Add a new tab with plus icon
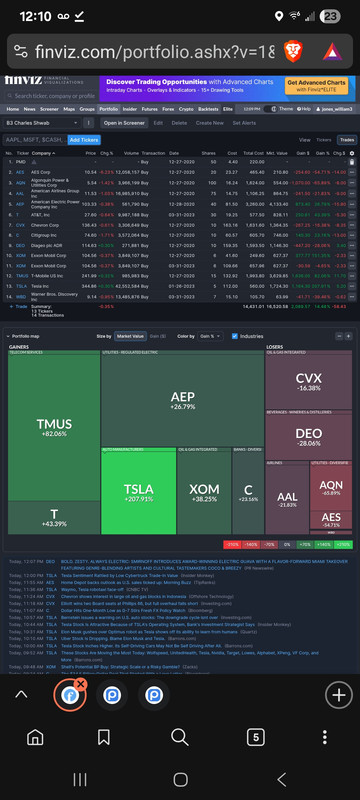The height and width of the screenshot is (800, 360). (339, 695)
